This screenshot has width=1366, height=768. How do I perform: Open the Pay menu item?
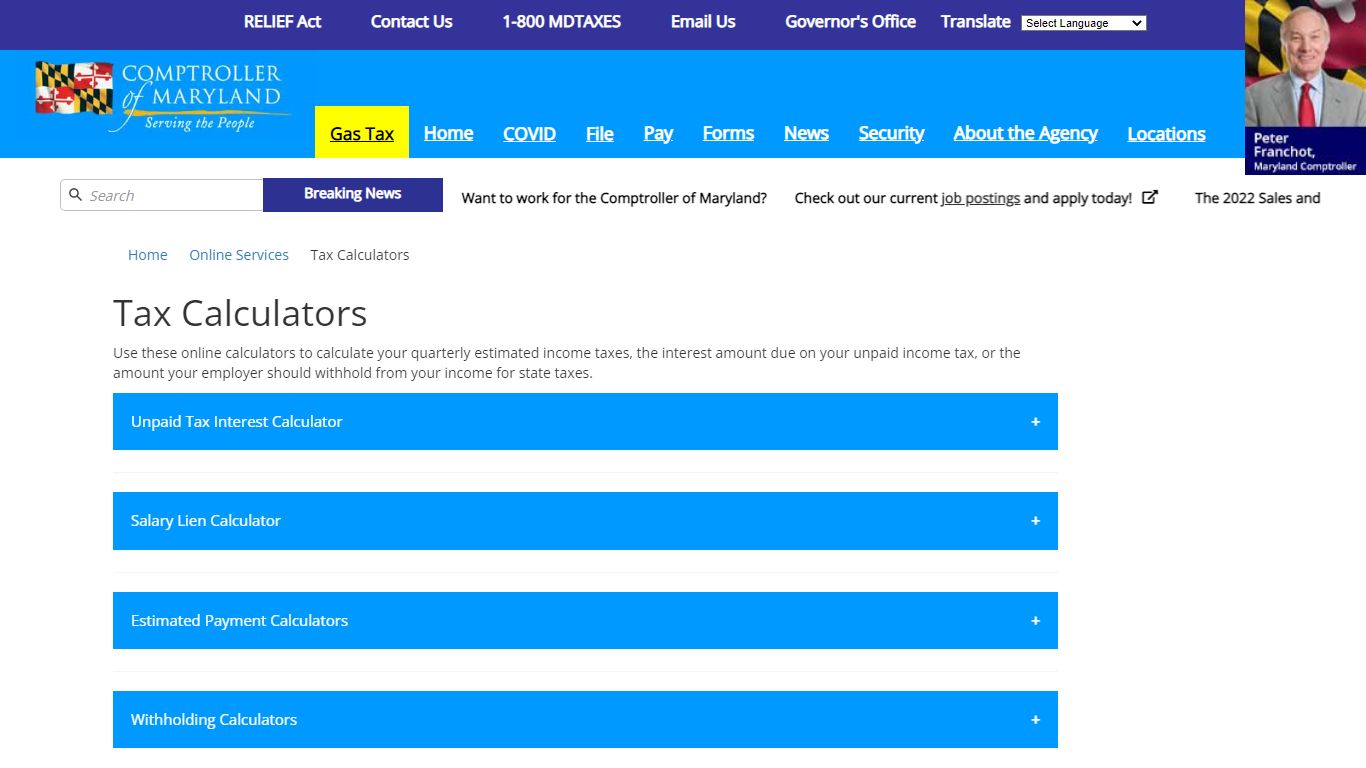click(x=658, y=133)
